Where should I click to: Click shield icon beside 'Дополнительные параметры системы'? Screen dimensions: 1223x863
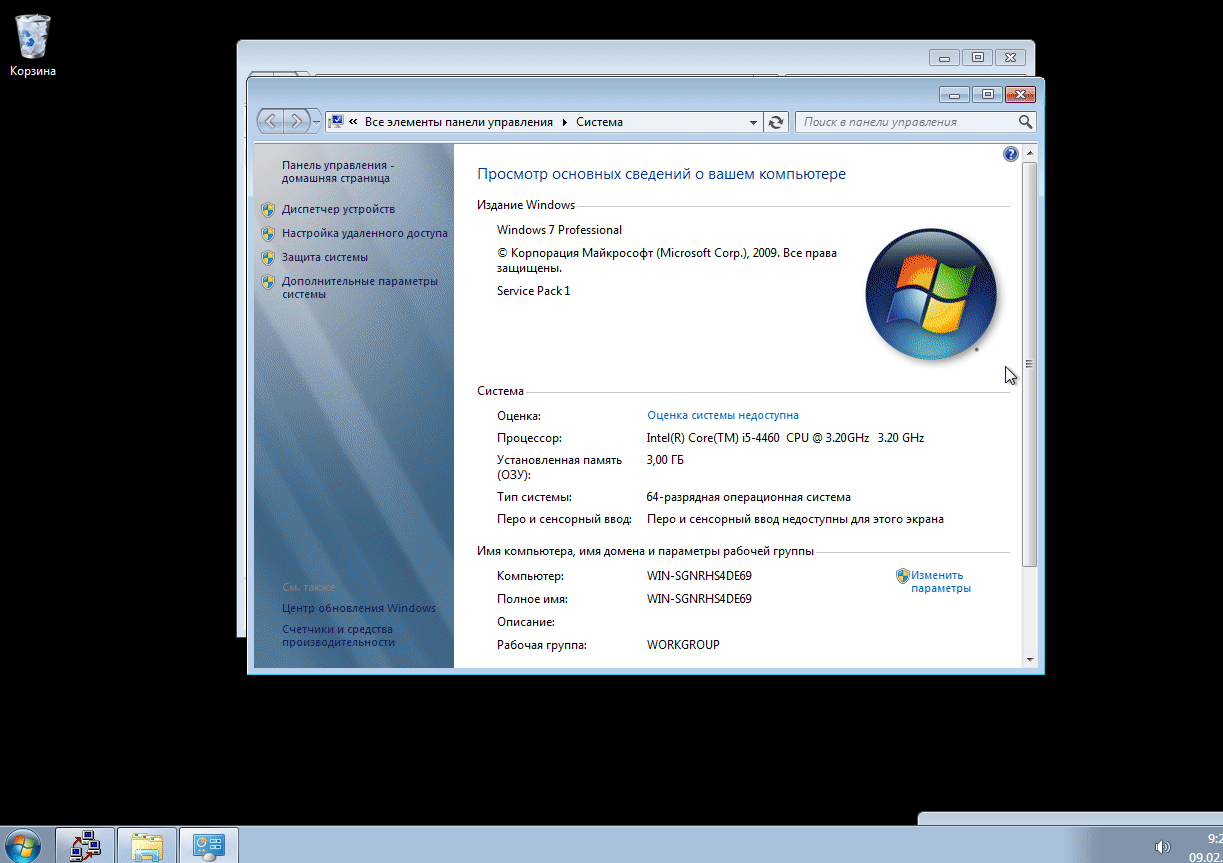[x=268, y=281]
